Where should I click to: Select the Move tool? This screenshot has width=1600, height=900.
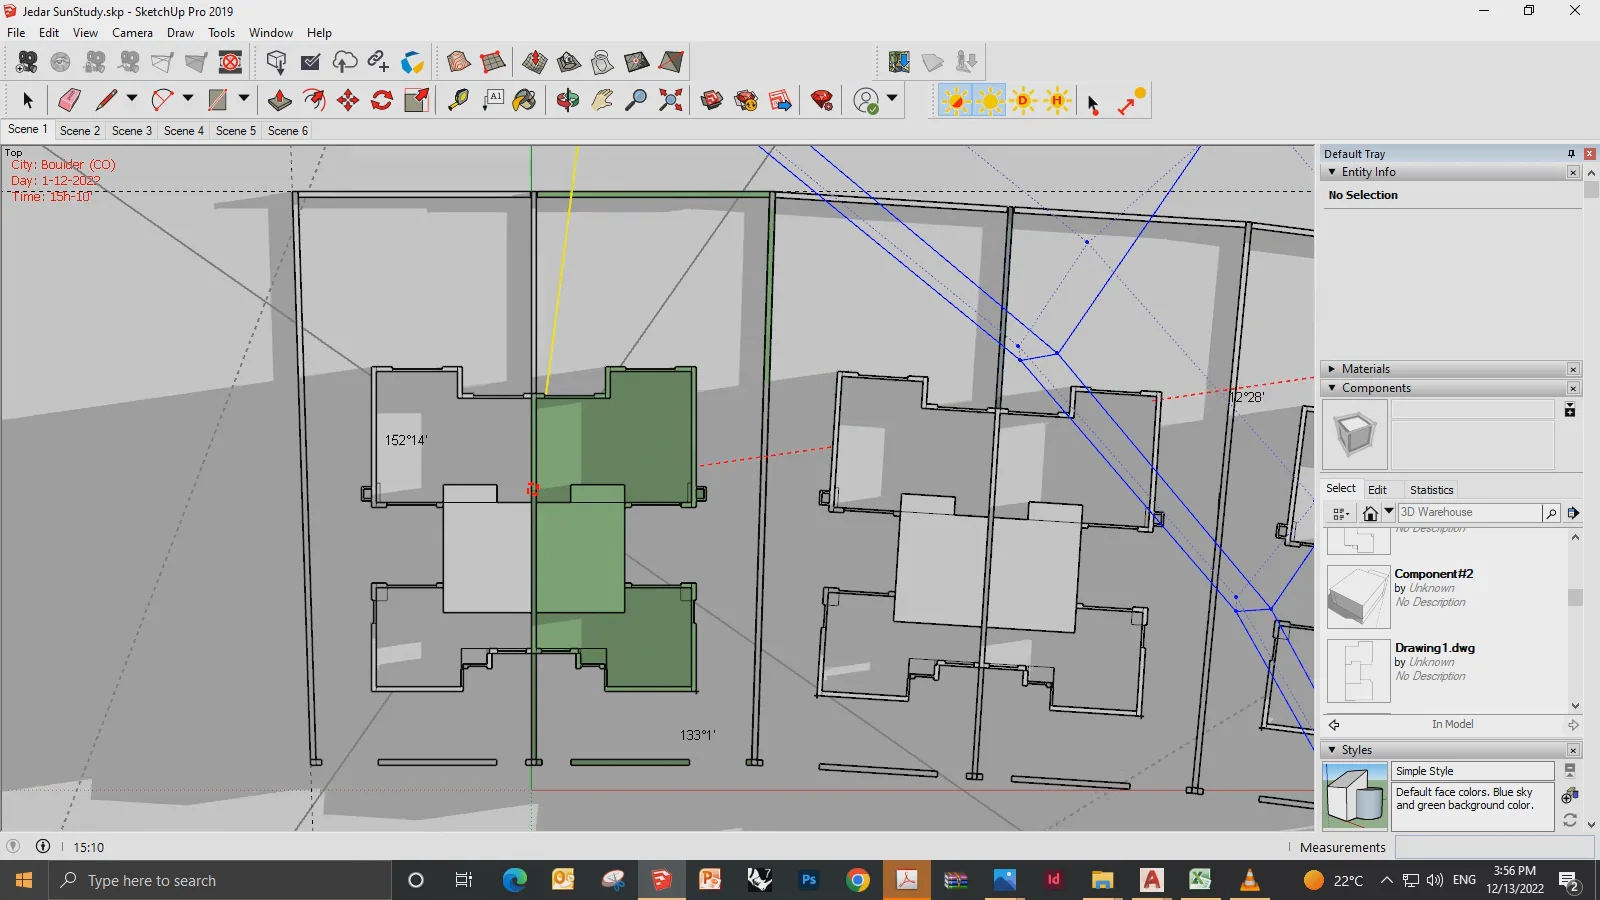[x=348, y=100]
